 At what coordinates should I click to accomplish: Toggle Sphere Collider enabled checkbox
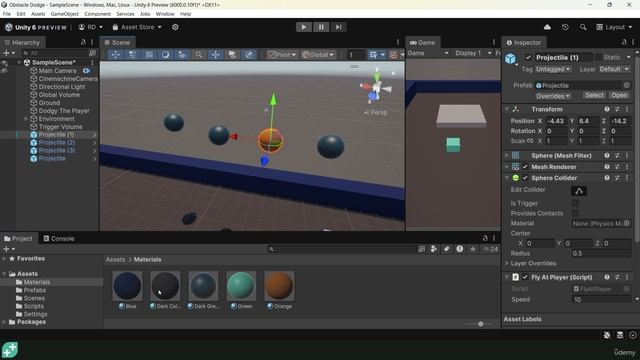[525, 178]
